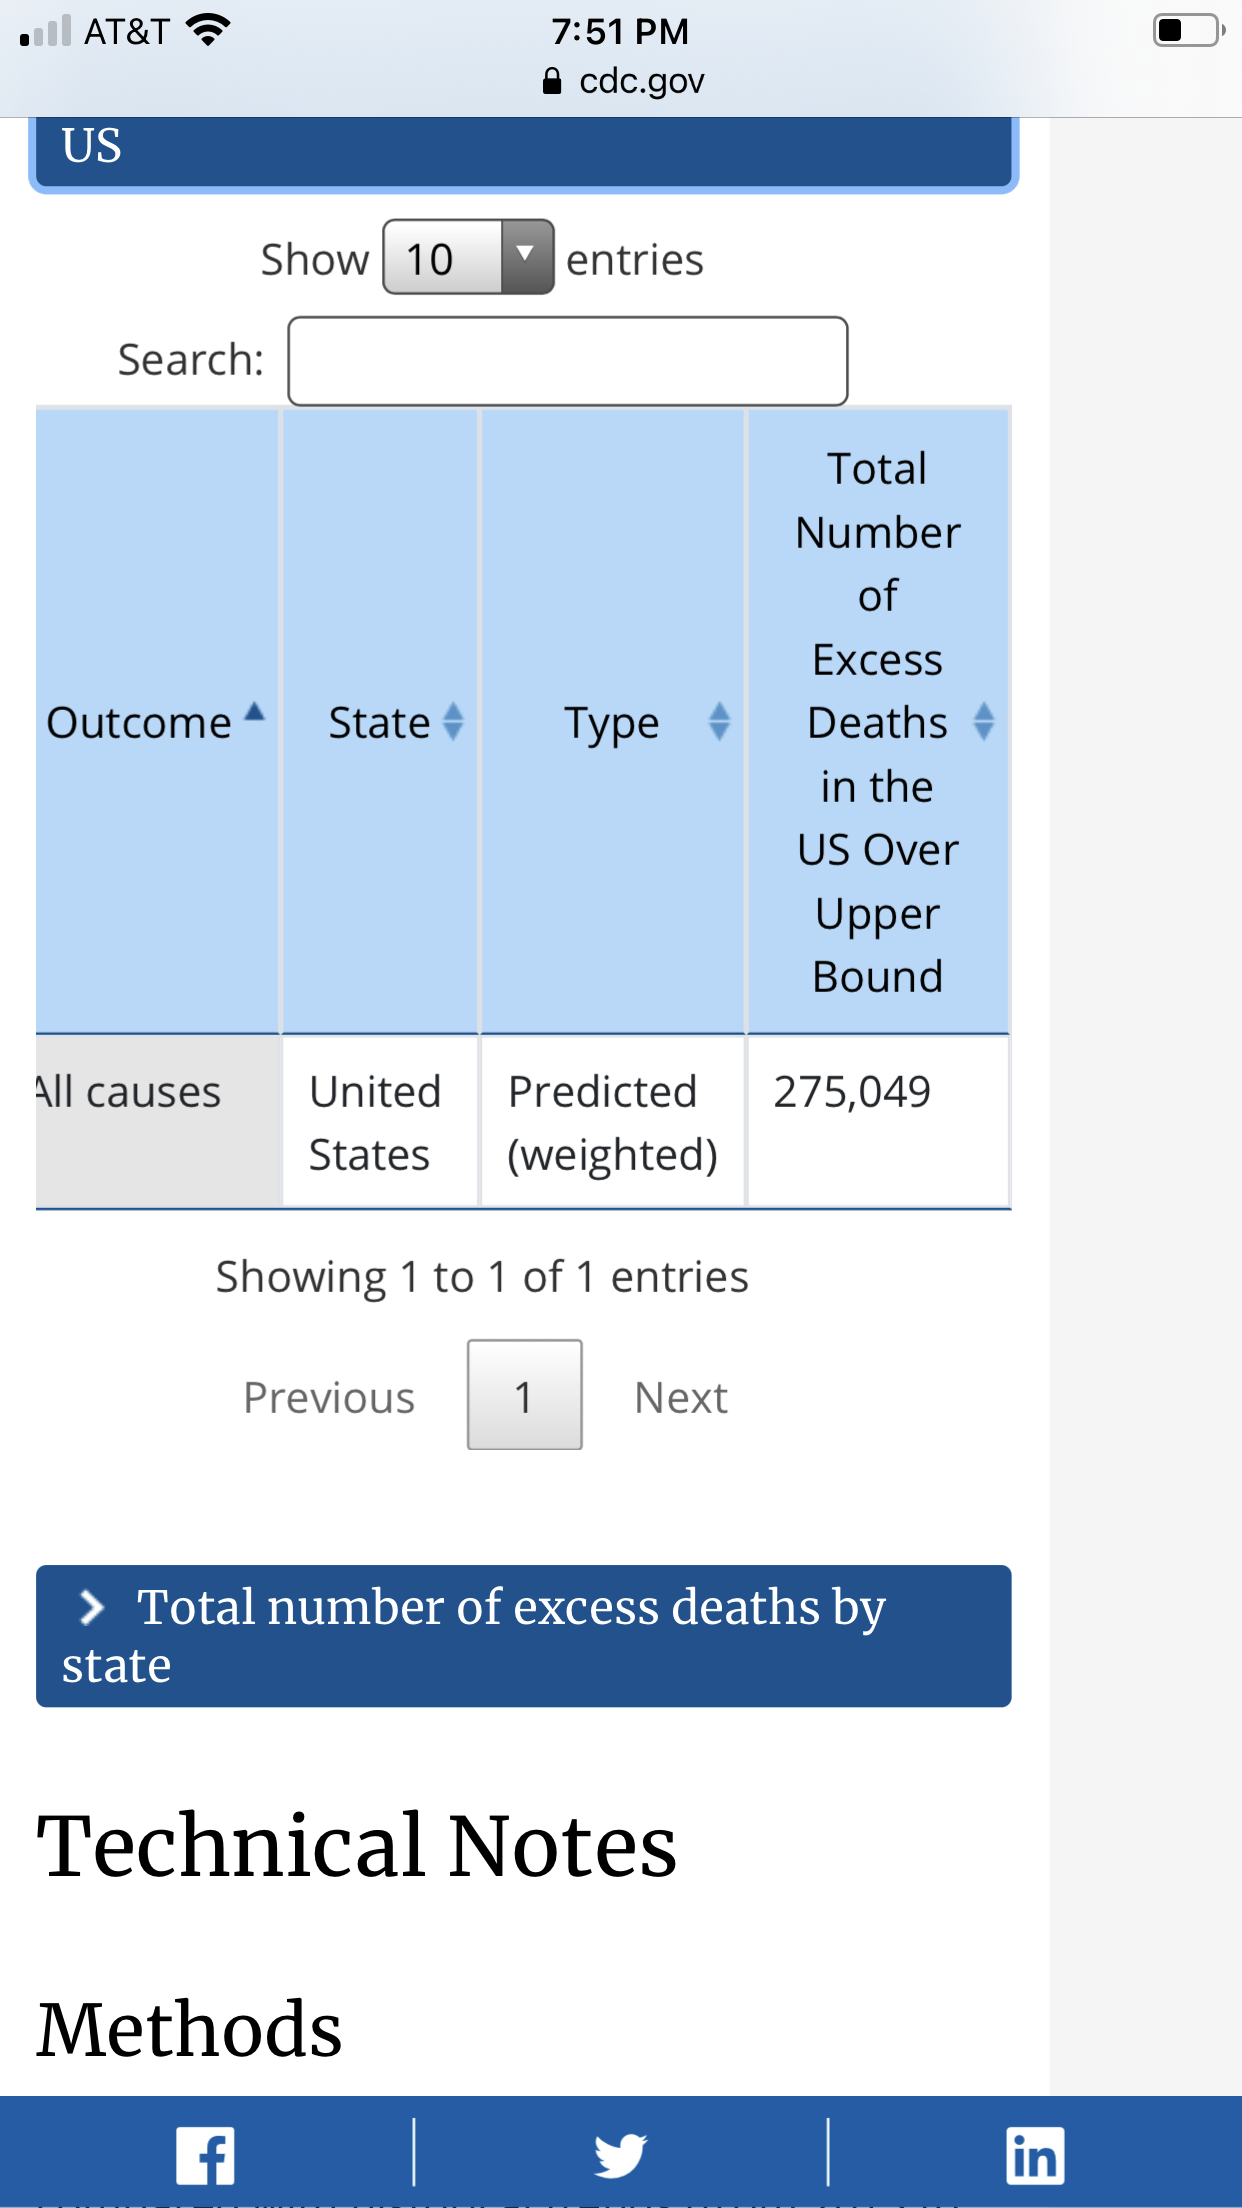Go to the Previous page
This screenshot has height=2208, width=1242.
pos(329,1397)
